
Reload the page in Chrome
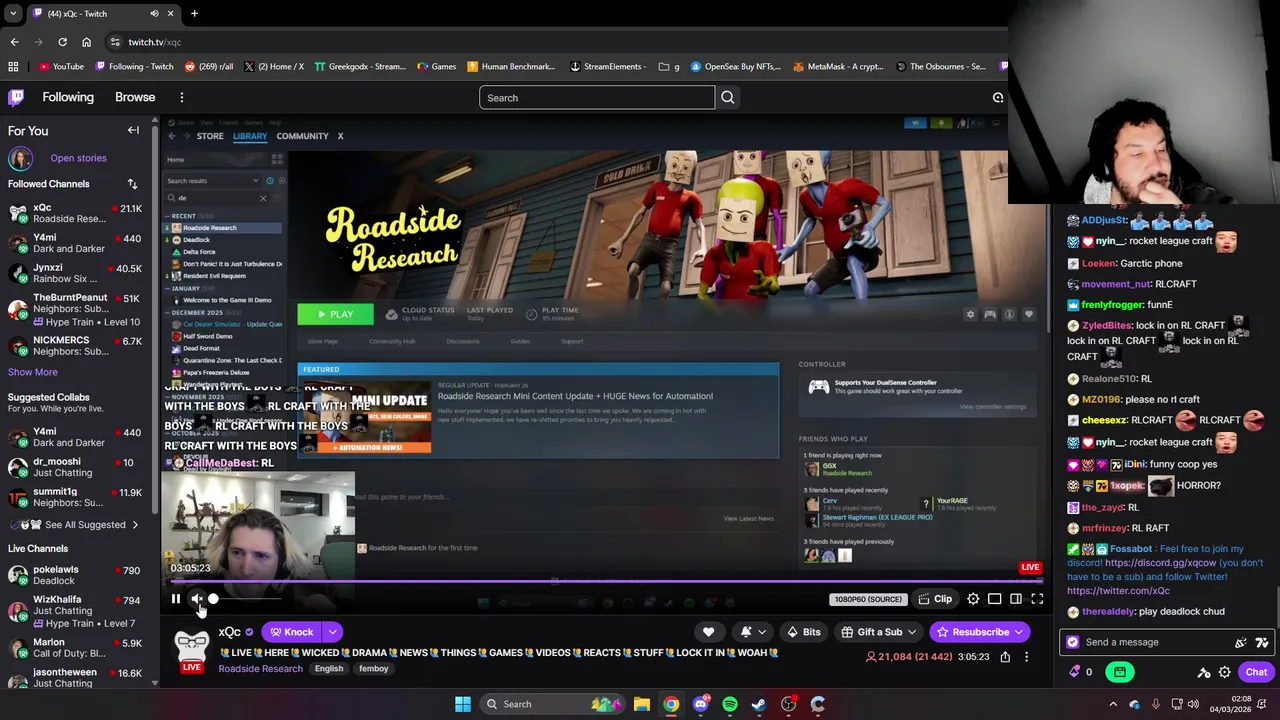click(62, 42)
